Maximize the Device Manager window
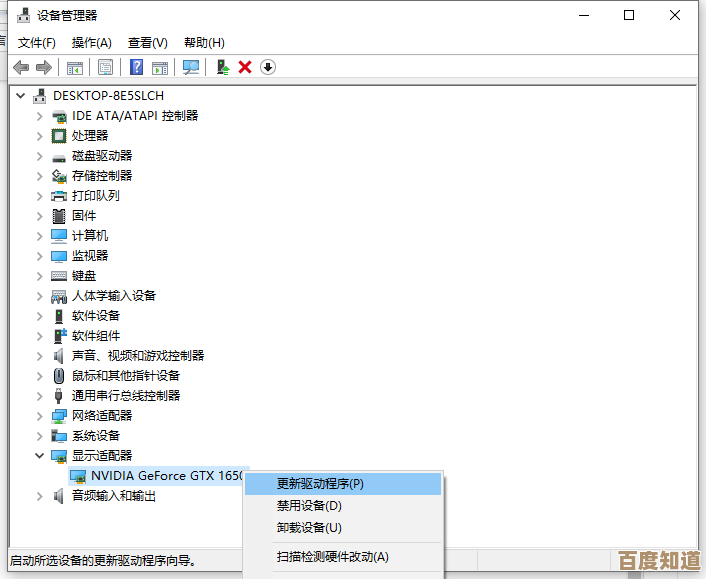The width and height of the screenshot is (706, 579). [x=629, y=15]
